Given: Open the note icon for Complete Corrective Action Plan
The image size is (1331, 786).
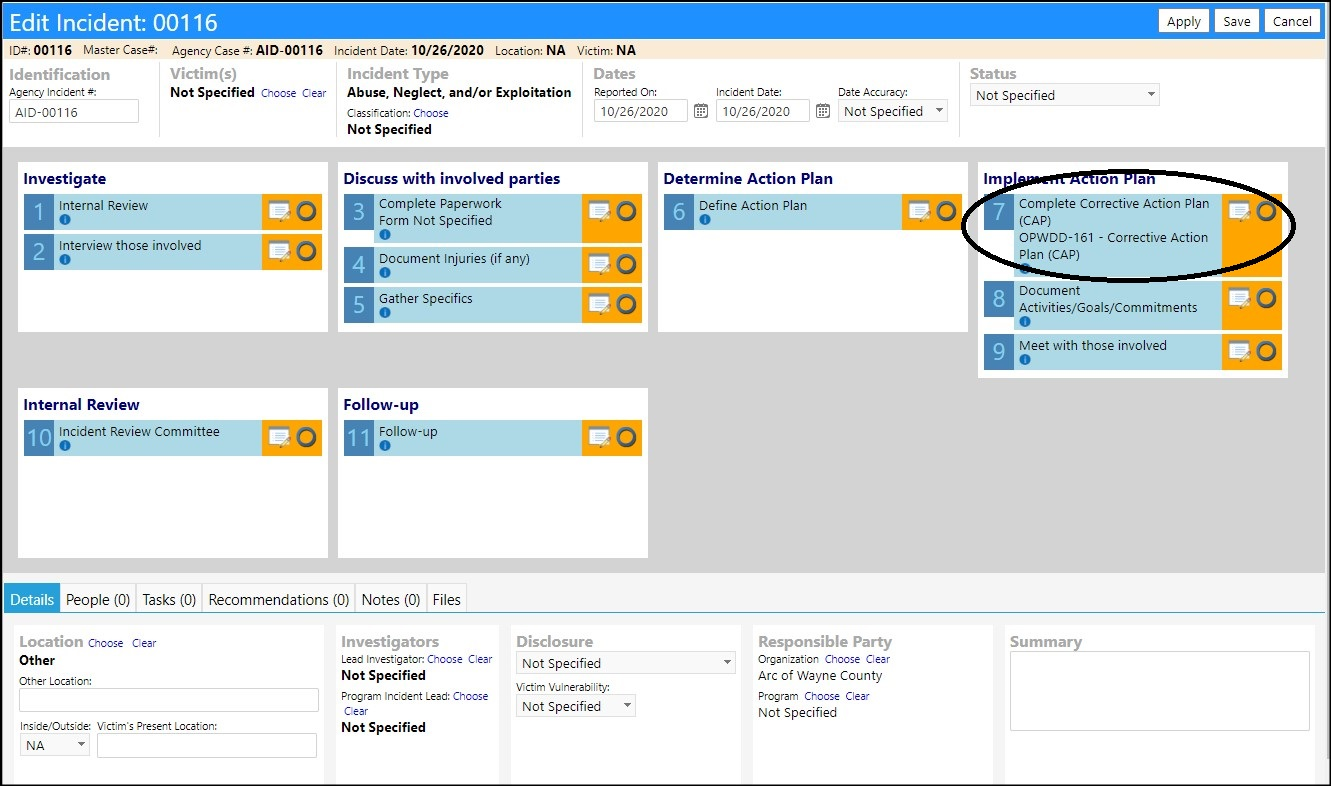Looking at the screenshot, I should [x=1239, y=211].
